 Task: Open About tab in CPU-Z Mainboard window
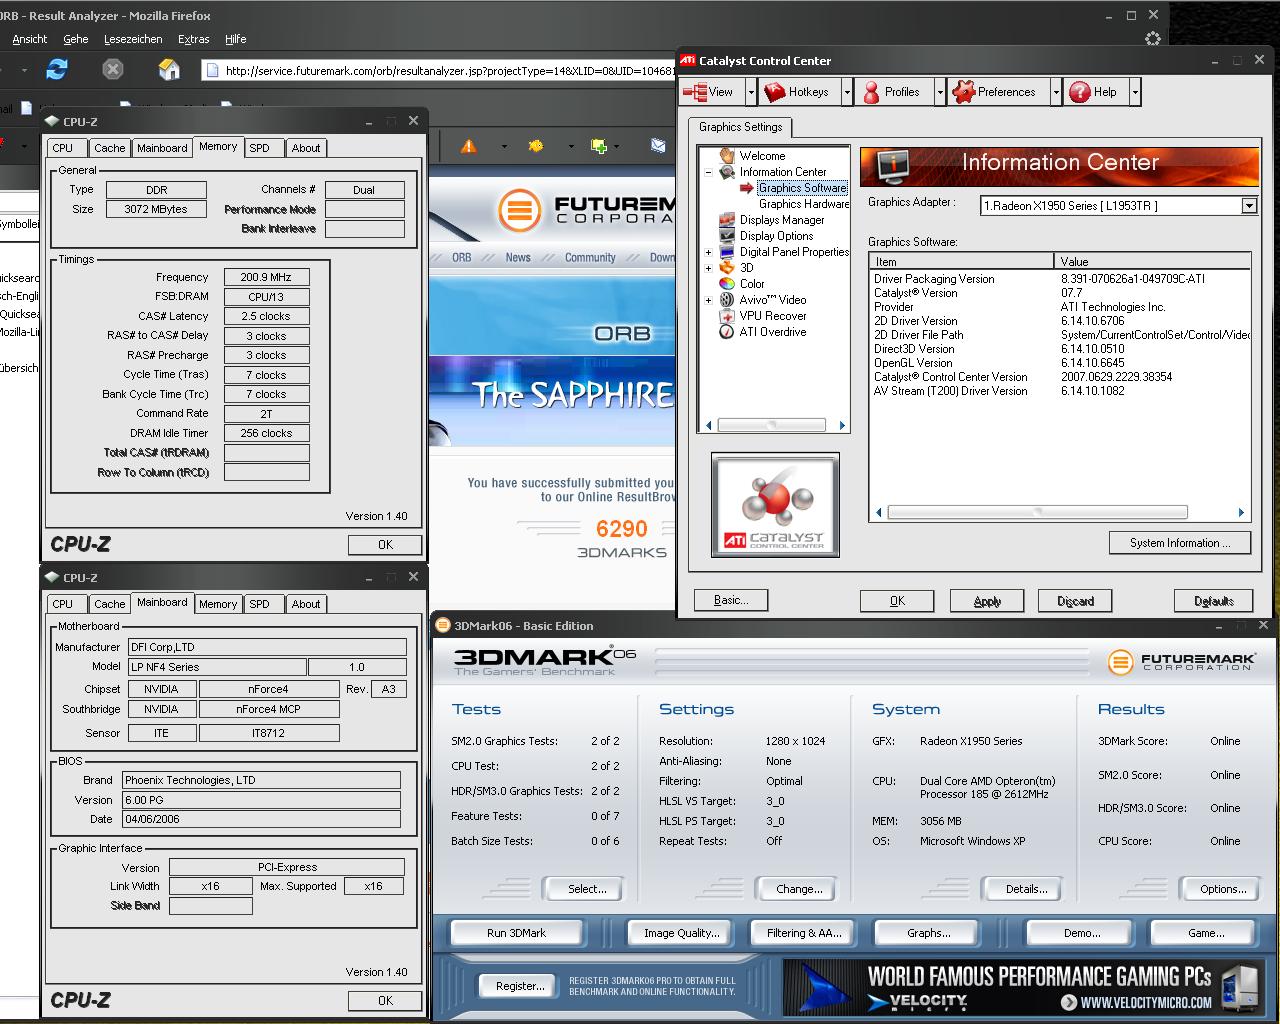pos(306,604)
